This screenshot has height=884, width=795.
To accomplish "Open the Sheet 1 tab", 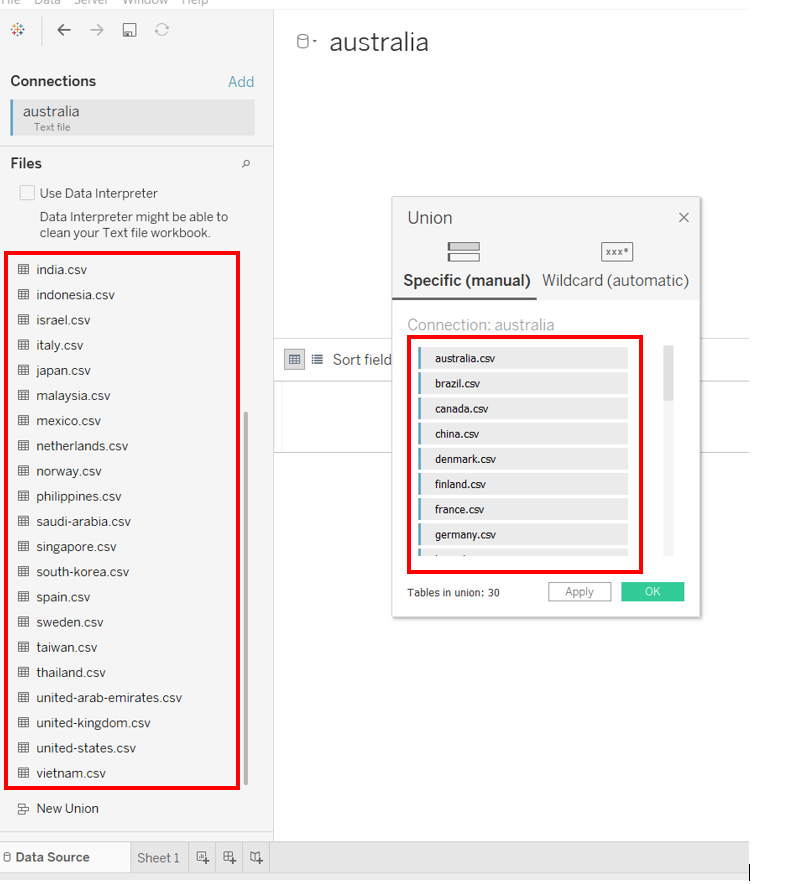I will (158, 857).
